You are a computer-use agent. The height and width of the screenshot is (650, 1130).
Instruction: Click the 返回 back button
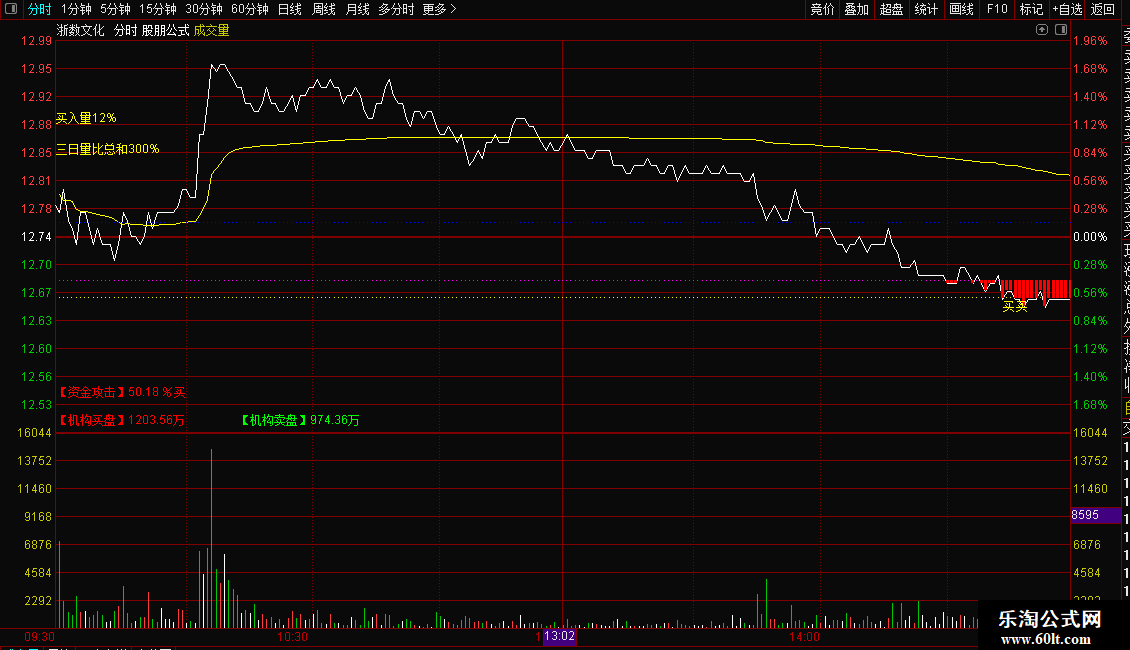pyautogui.click(x=1103, y=9)
